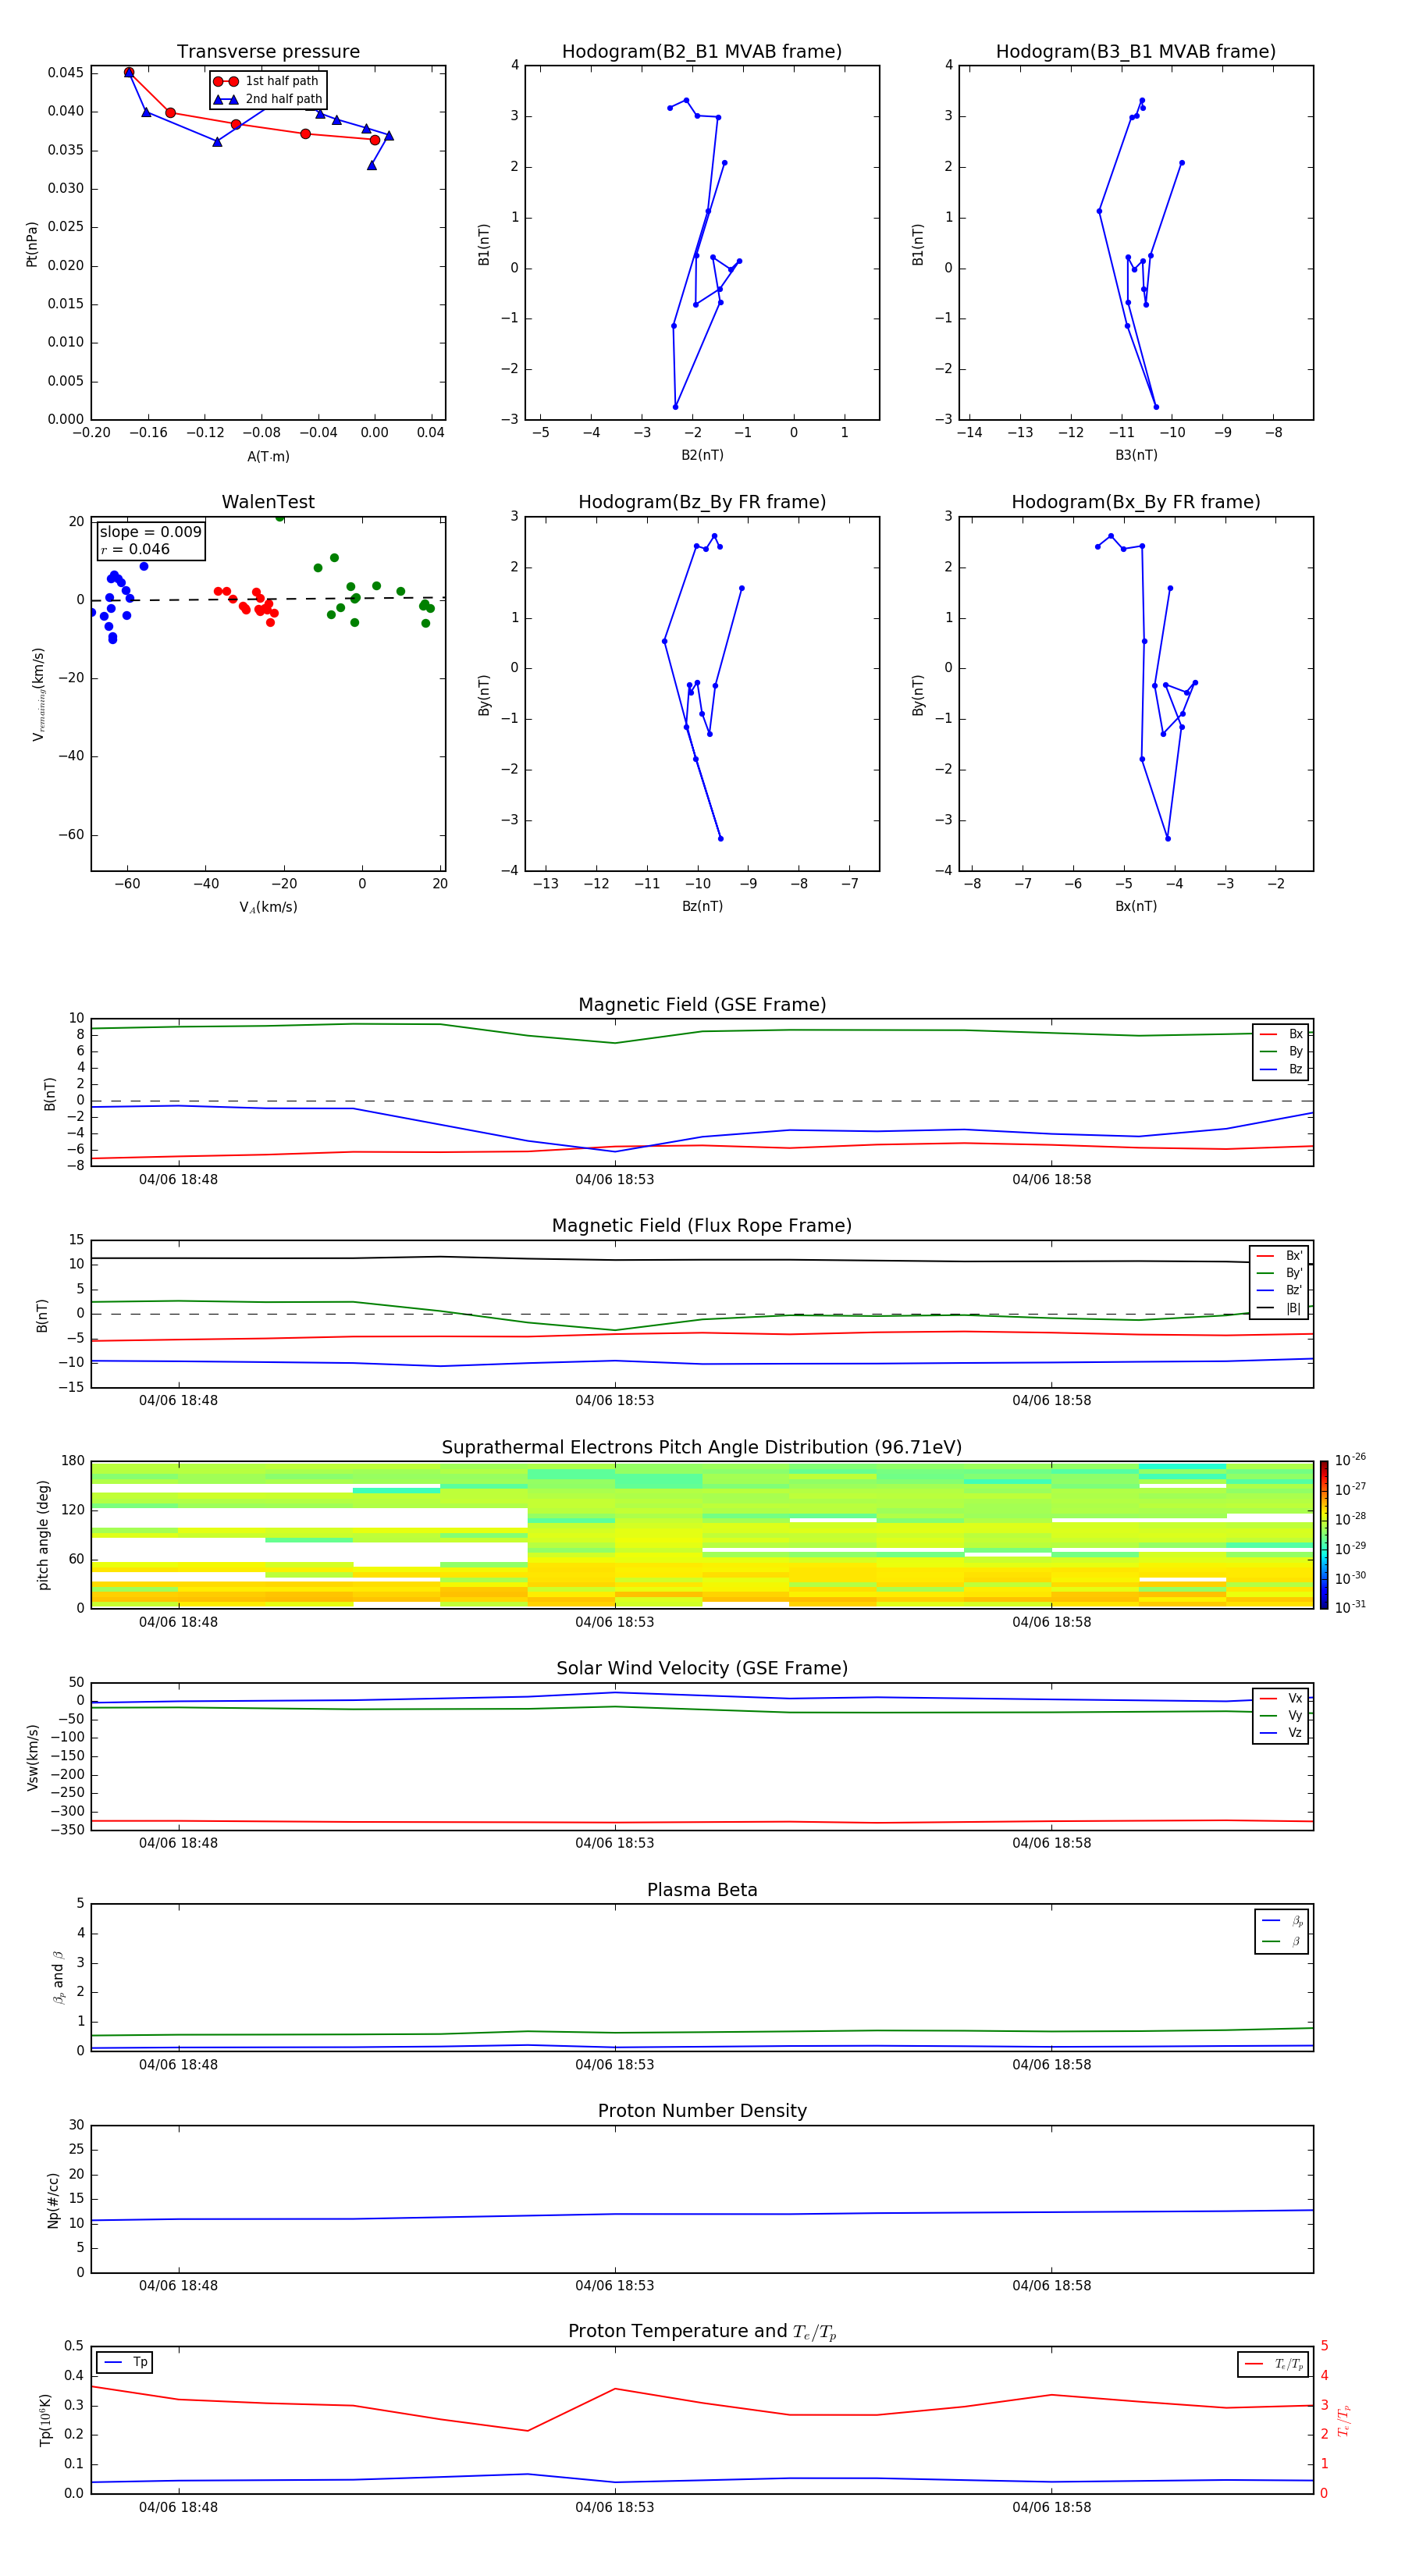This screenshot has width=1405, height=2576.
Task: Click the 'Vsw(km/s)' axis label
Action: (33, 1757)
